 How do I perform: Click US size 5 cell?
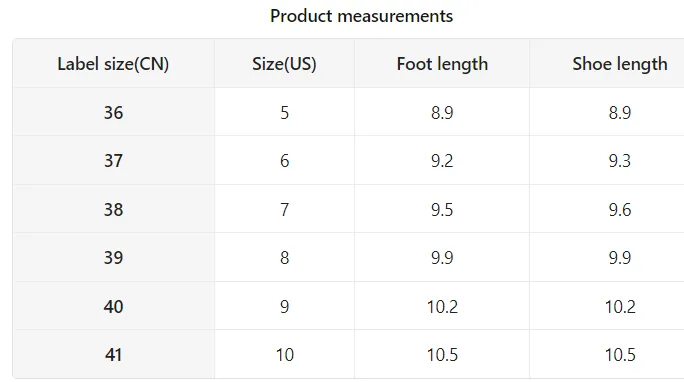(x=284, y=112)
